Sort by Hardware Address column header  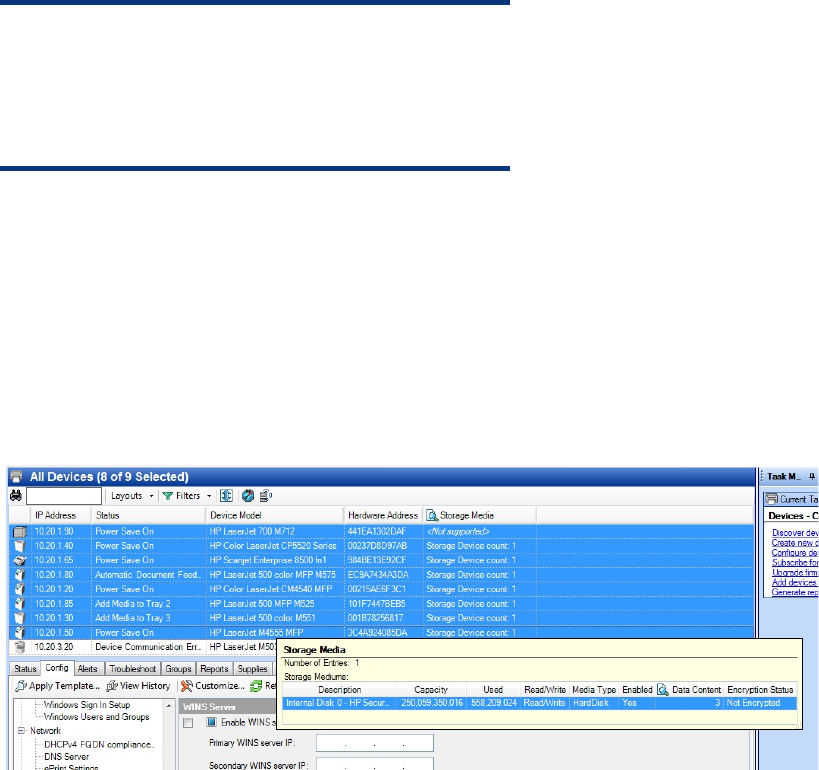pos(383,515)
